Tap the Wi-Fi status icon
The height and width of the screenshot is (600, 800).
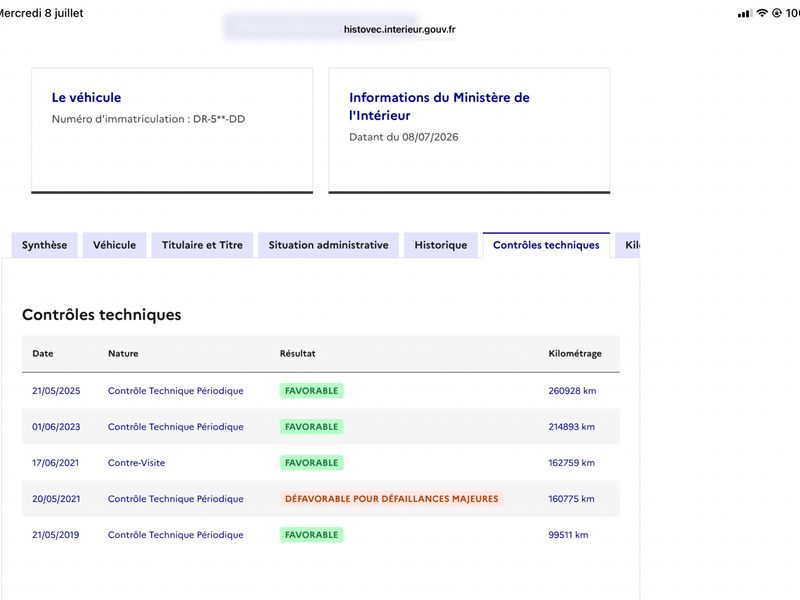tap(762, 13)
